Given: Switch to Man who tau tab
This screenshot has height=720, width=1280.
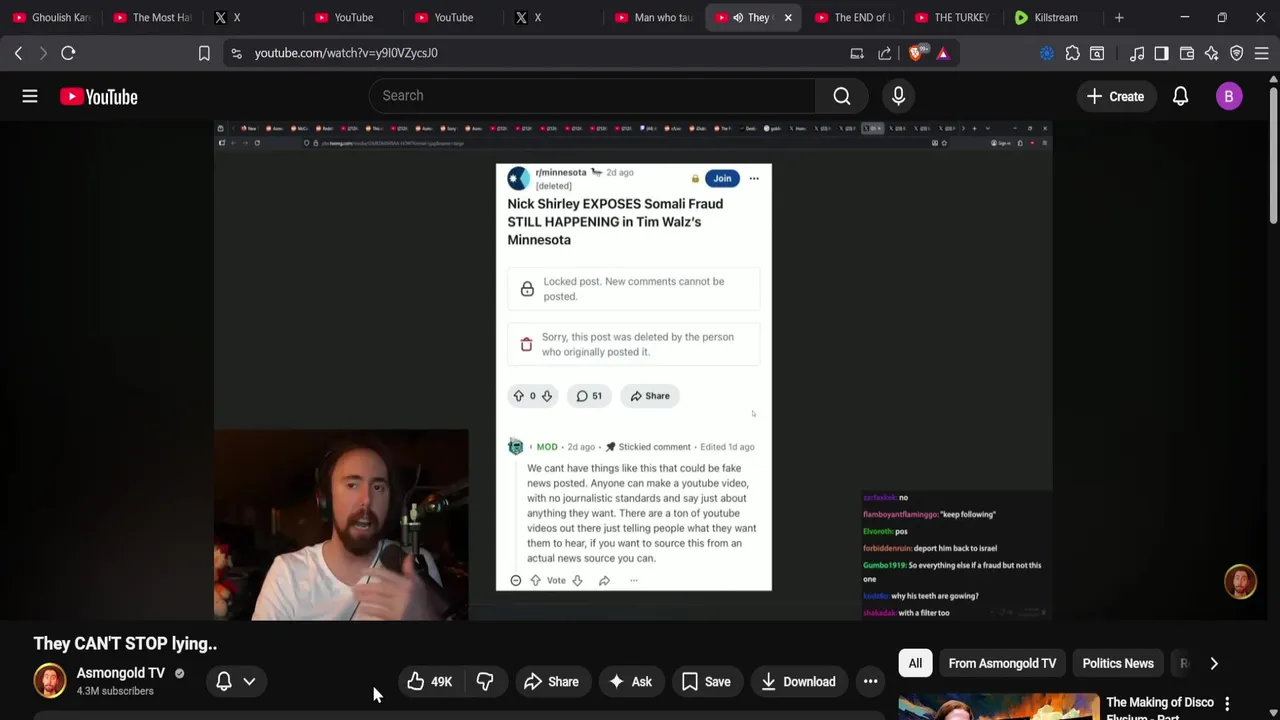Looking at the screenshot, I should [x=653, y=17].
